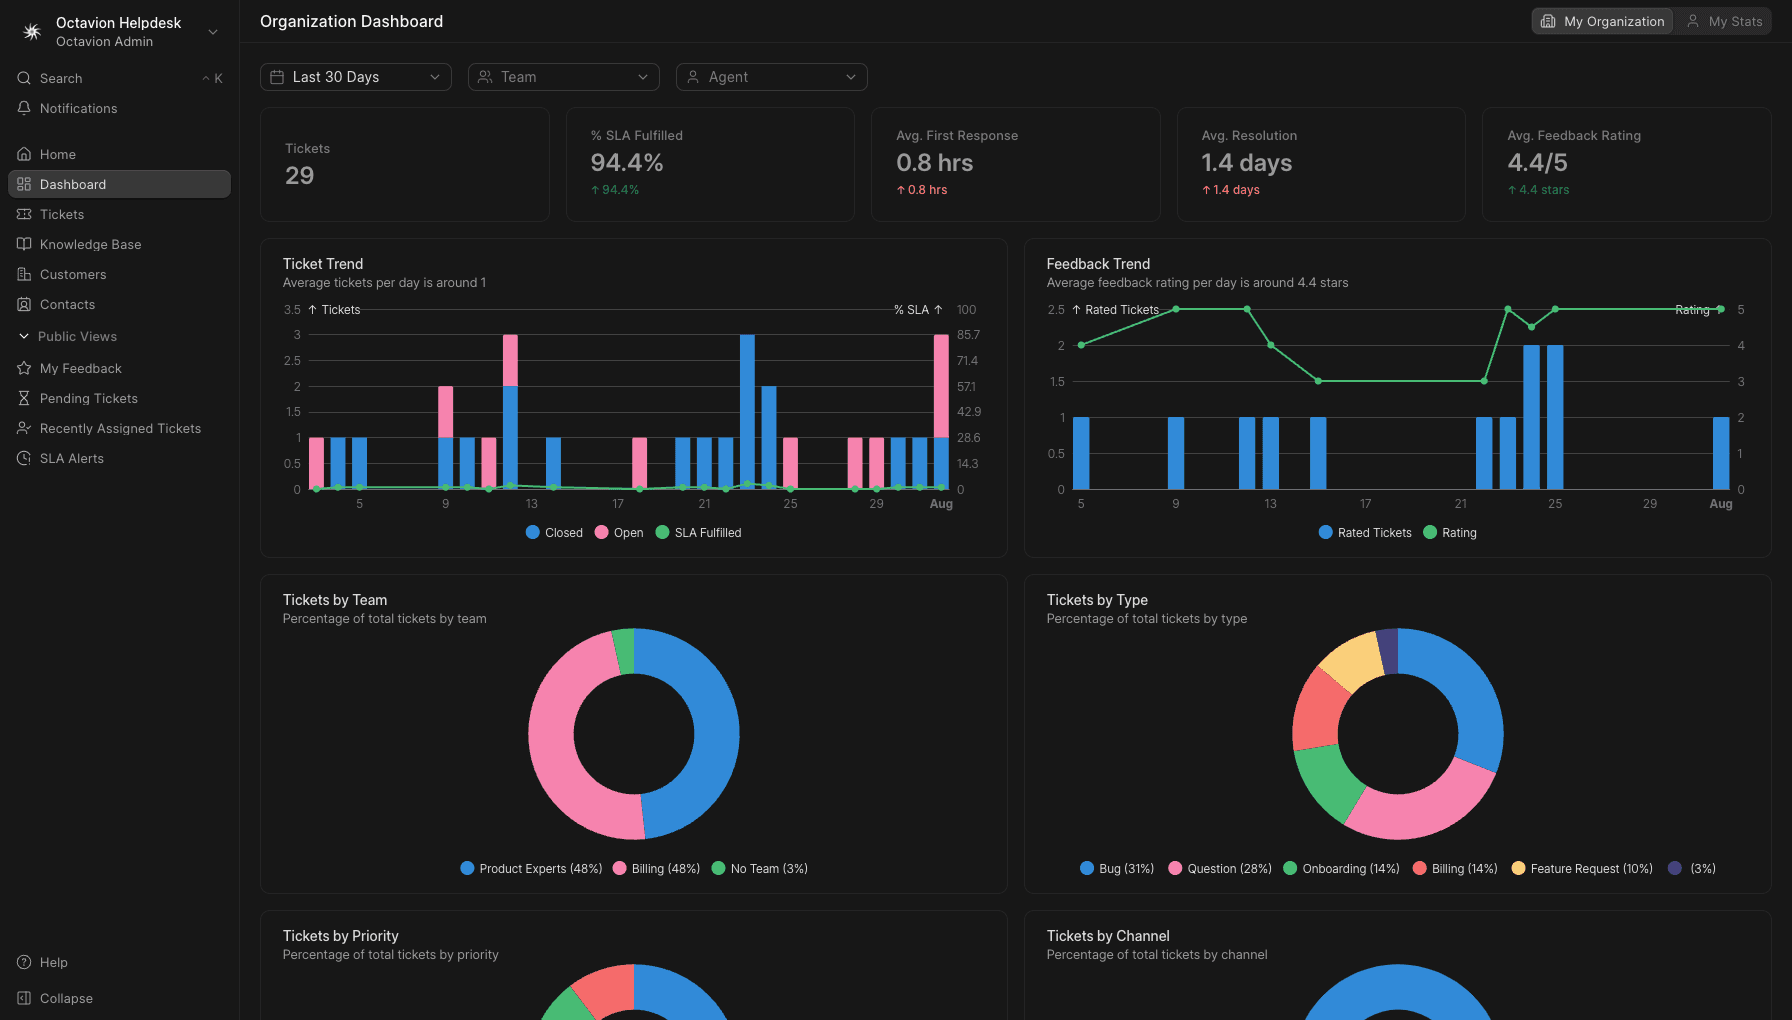1792x1020 pixels.
Task: Click the person icon on My Stats
Action: 1693,21
